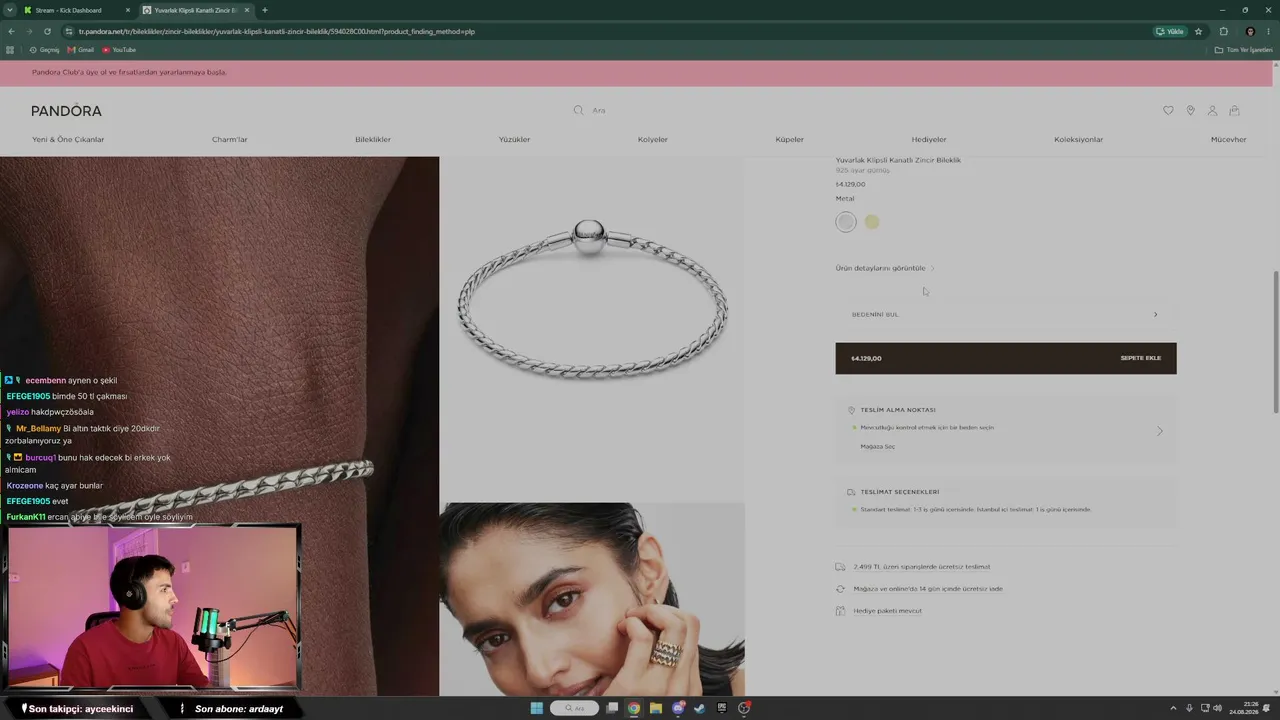Open the BEDENİNİ BUL size selector

[x=1006, y=314]
